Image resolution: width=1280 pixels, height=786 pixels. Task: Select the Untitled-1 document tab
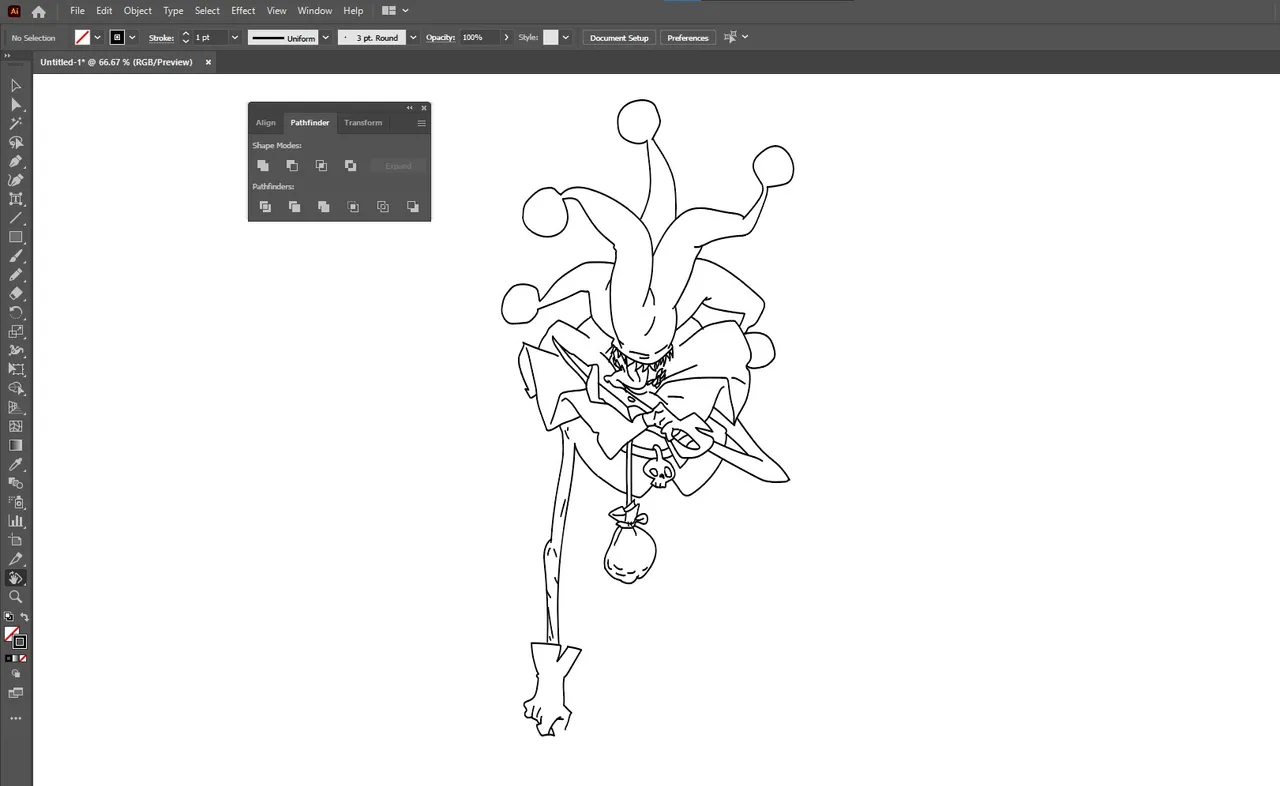[x=116, y=62]
